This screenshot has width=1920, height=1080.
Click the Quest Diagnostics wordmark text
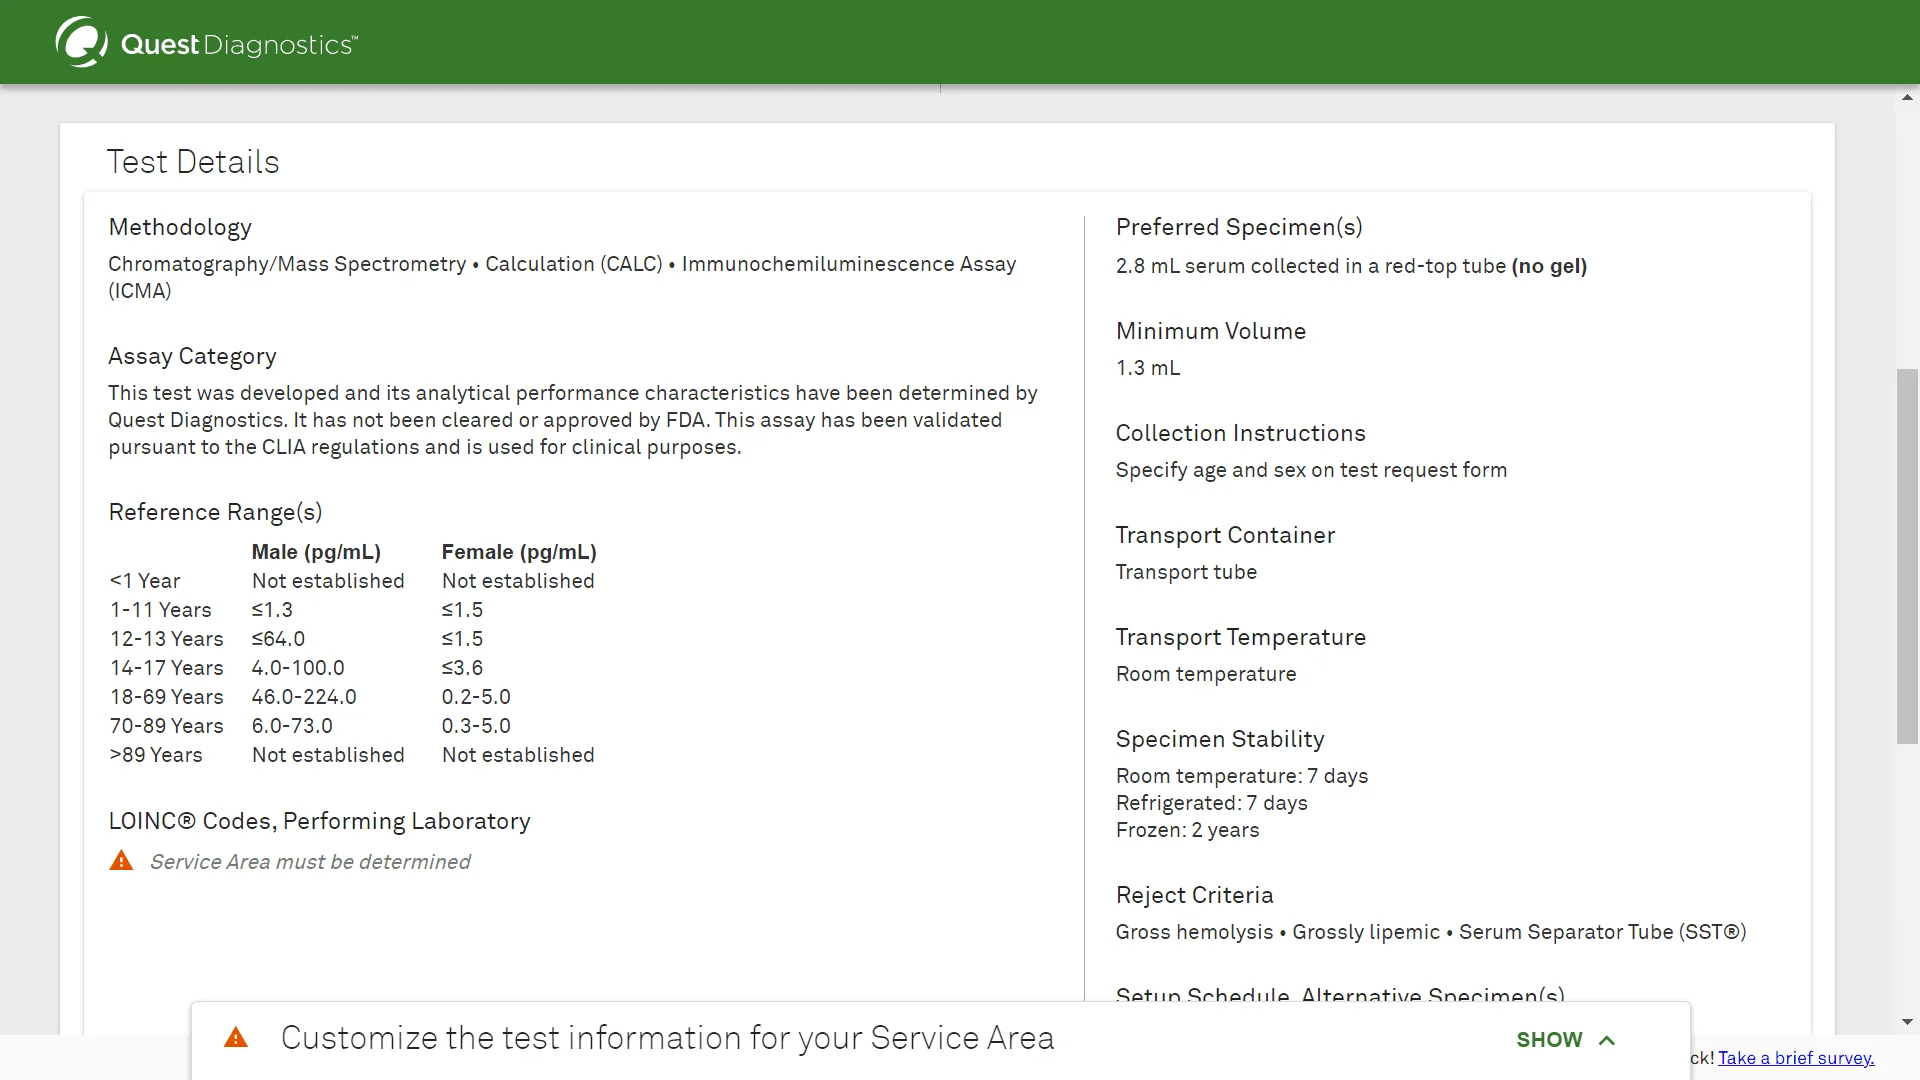coord(239,45)
